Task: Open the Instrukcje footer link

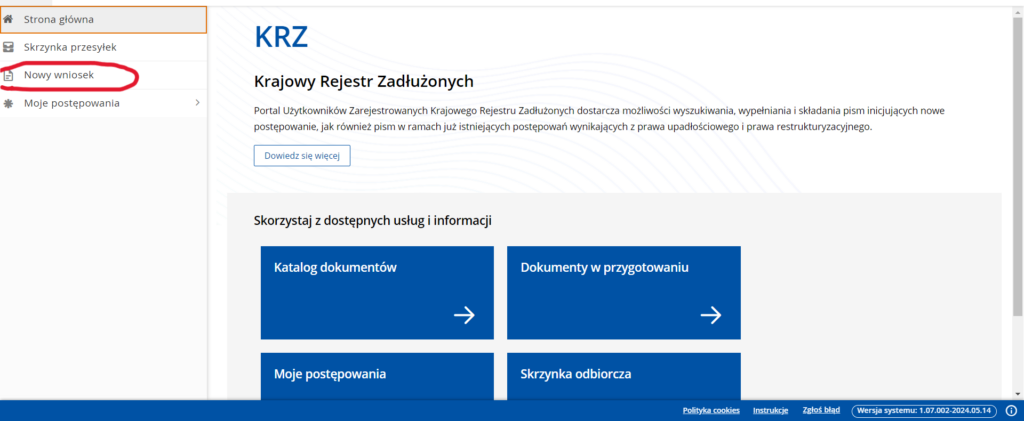Action: [x=770, y=411]
